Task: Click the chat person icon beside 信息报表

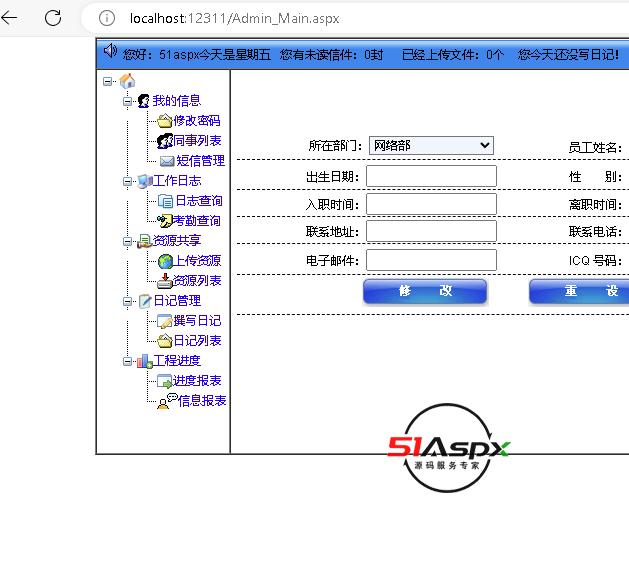Action: click(x=167, y=401)
